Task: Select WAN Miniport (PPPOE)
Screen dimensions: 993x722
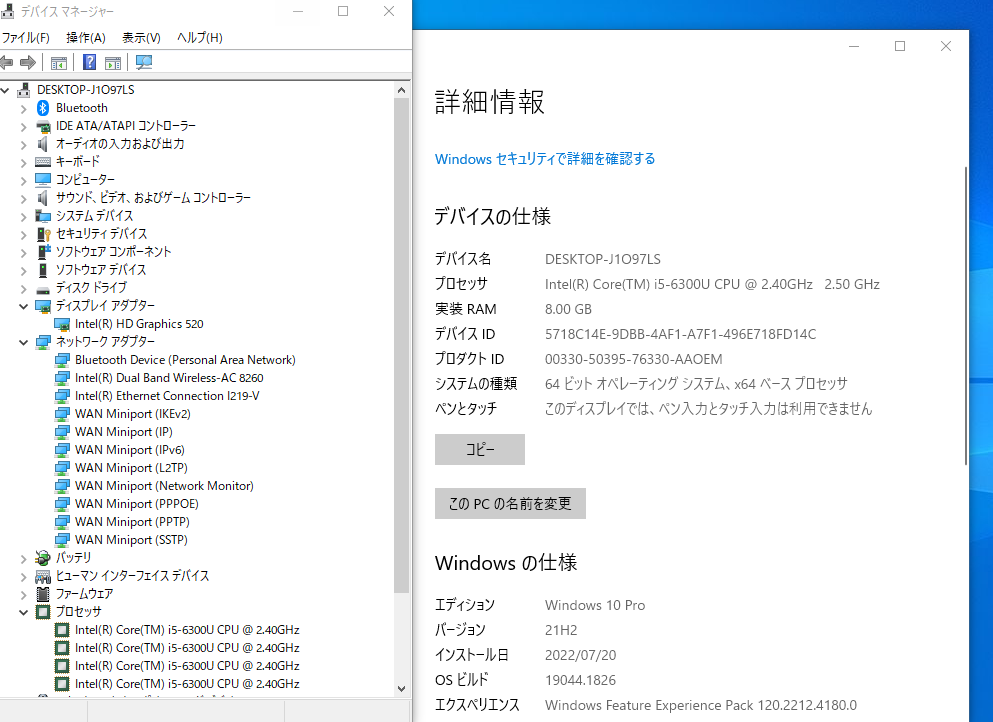Action: coord(137,504)
